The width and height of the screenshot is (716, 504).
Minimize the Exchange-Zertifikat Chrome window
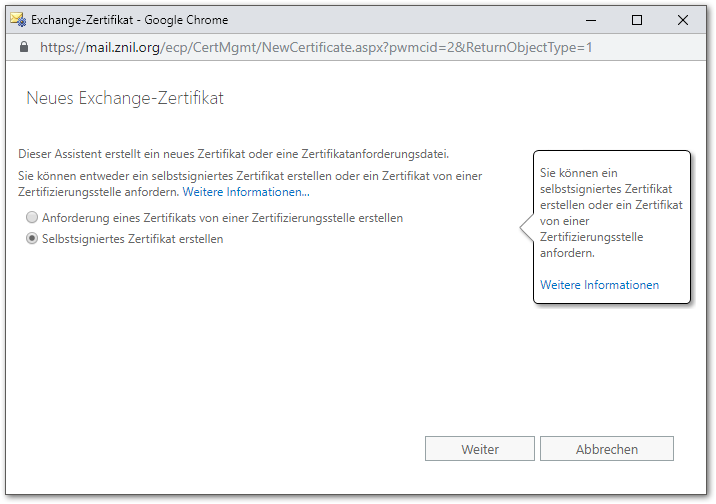click(x=591, y=19)
